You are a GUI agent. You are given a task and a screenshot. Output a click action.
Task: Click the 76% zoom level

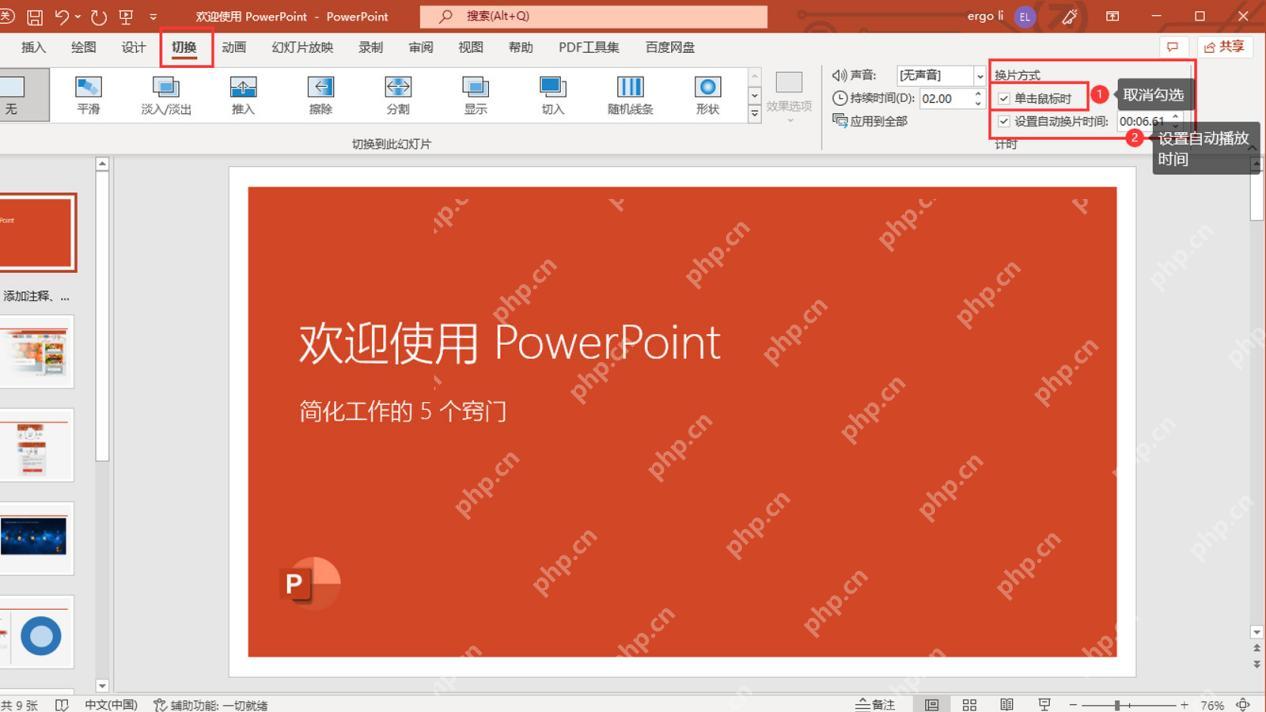pyautogui.click(x=1212, y=705)
